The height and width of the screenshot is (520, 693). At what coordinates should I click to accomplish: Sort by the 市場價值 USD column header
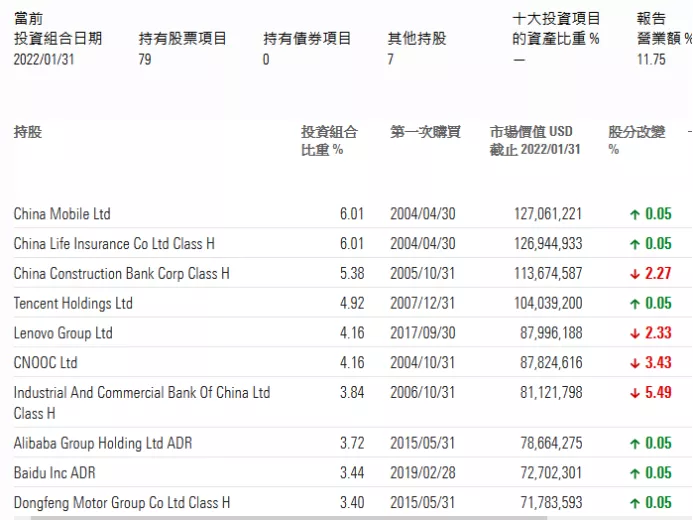point(535,140)
